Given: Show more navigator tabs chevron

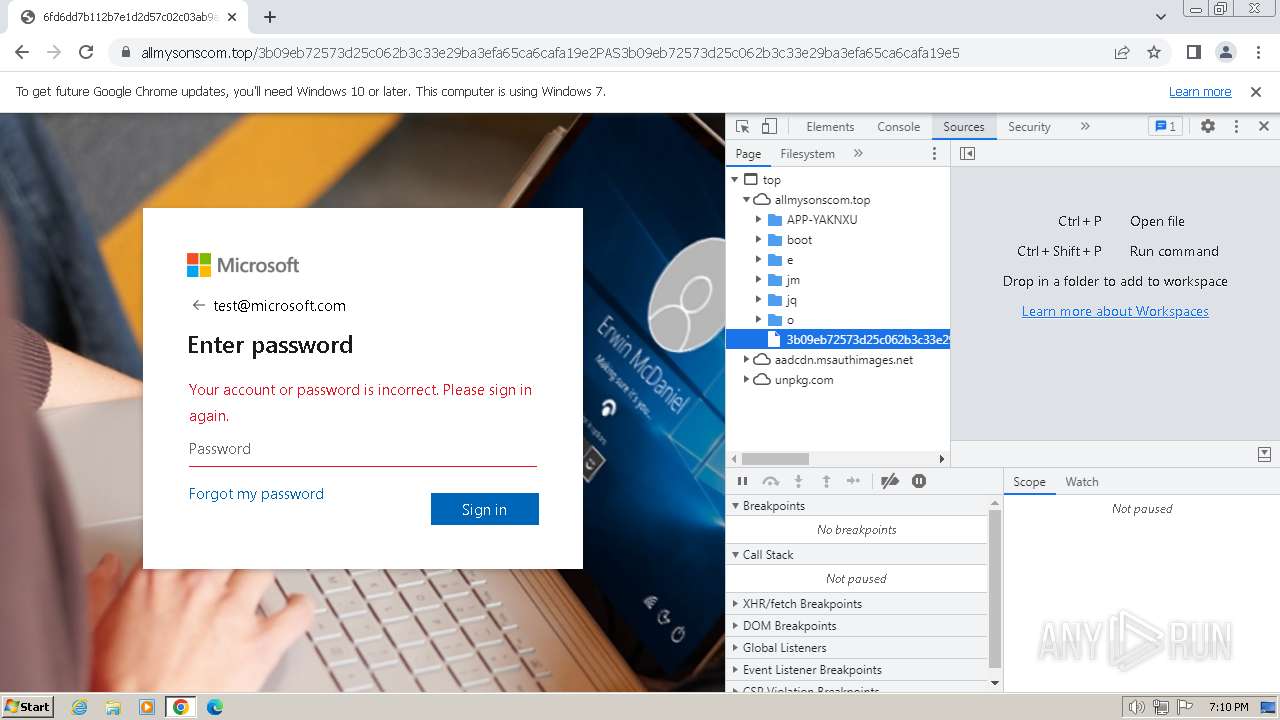Looking at the screenshot, I should tap(858, 153).
